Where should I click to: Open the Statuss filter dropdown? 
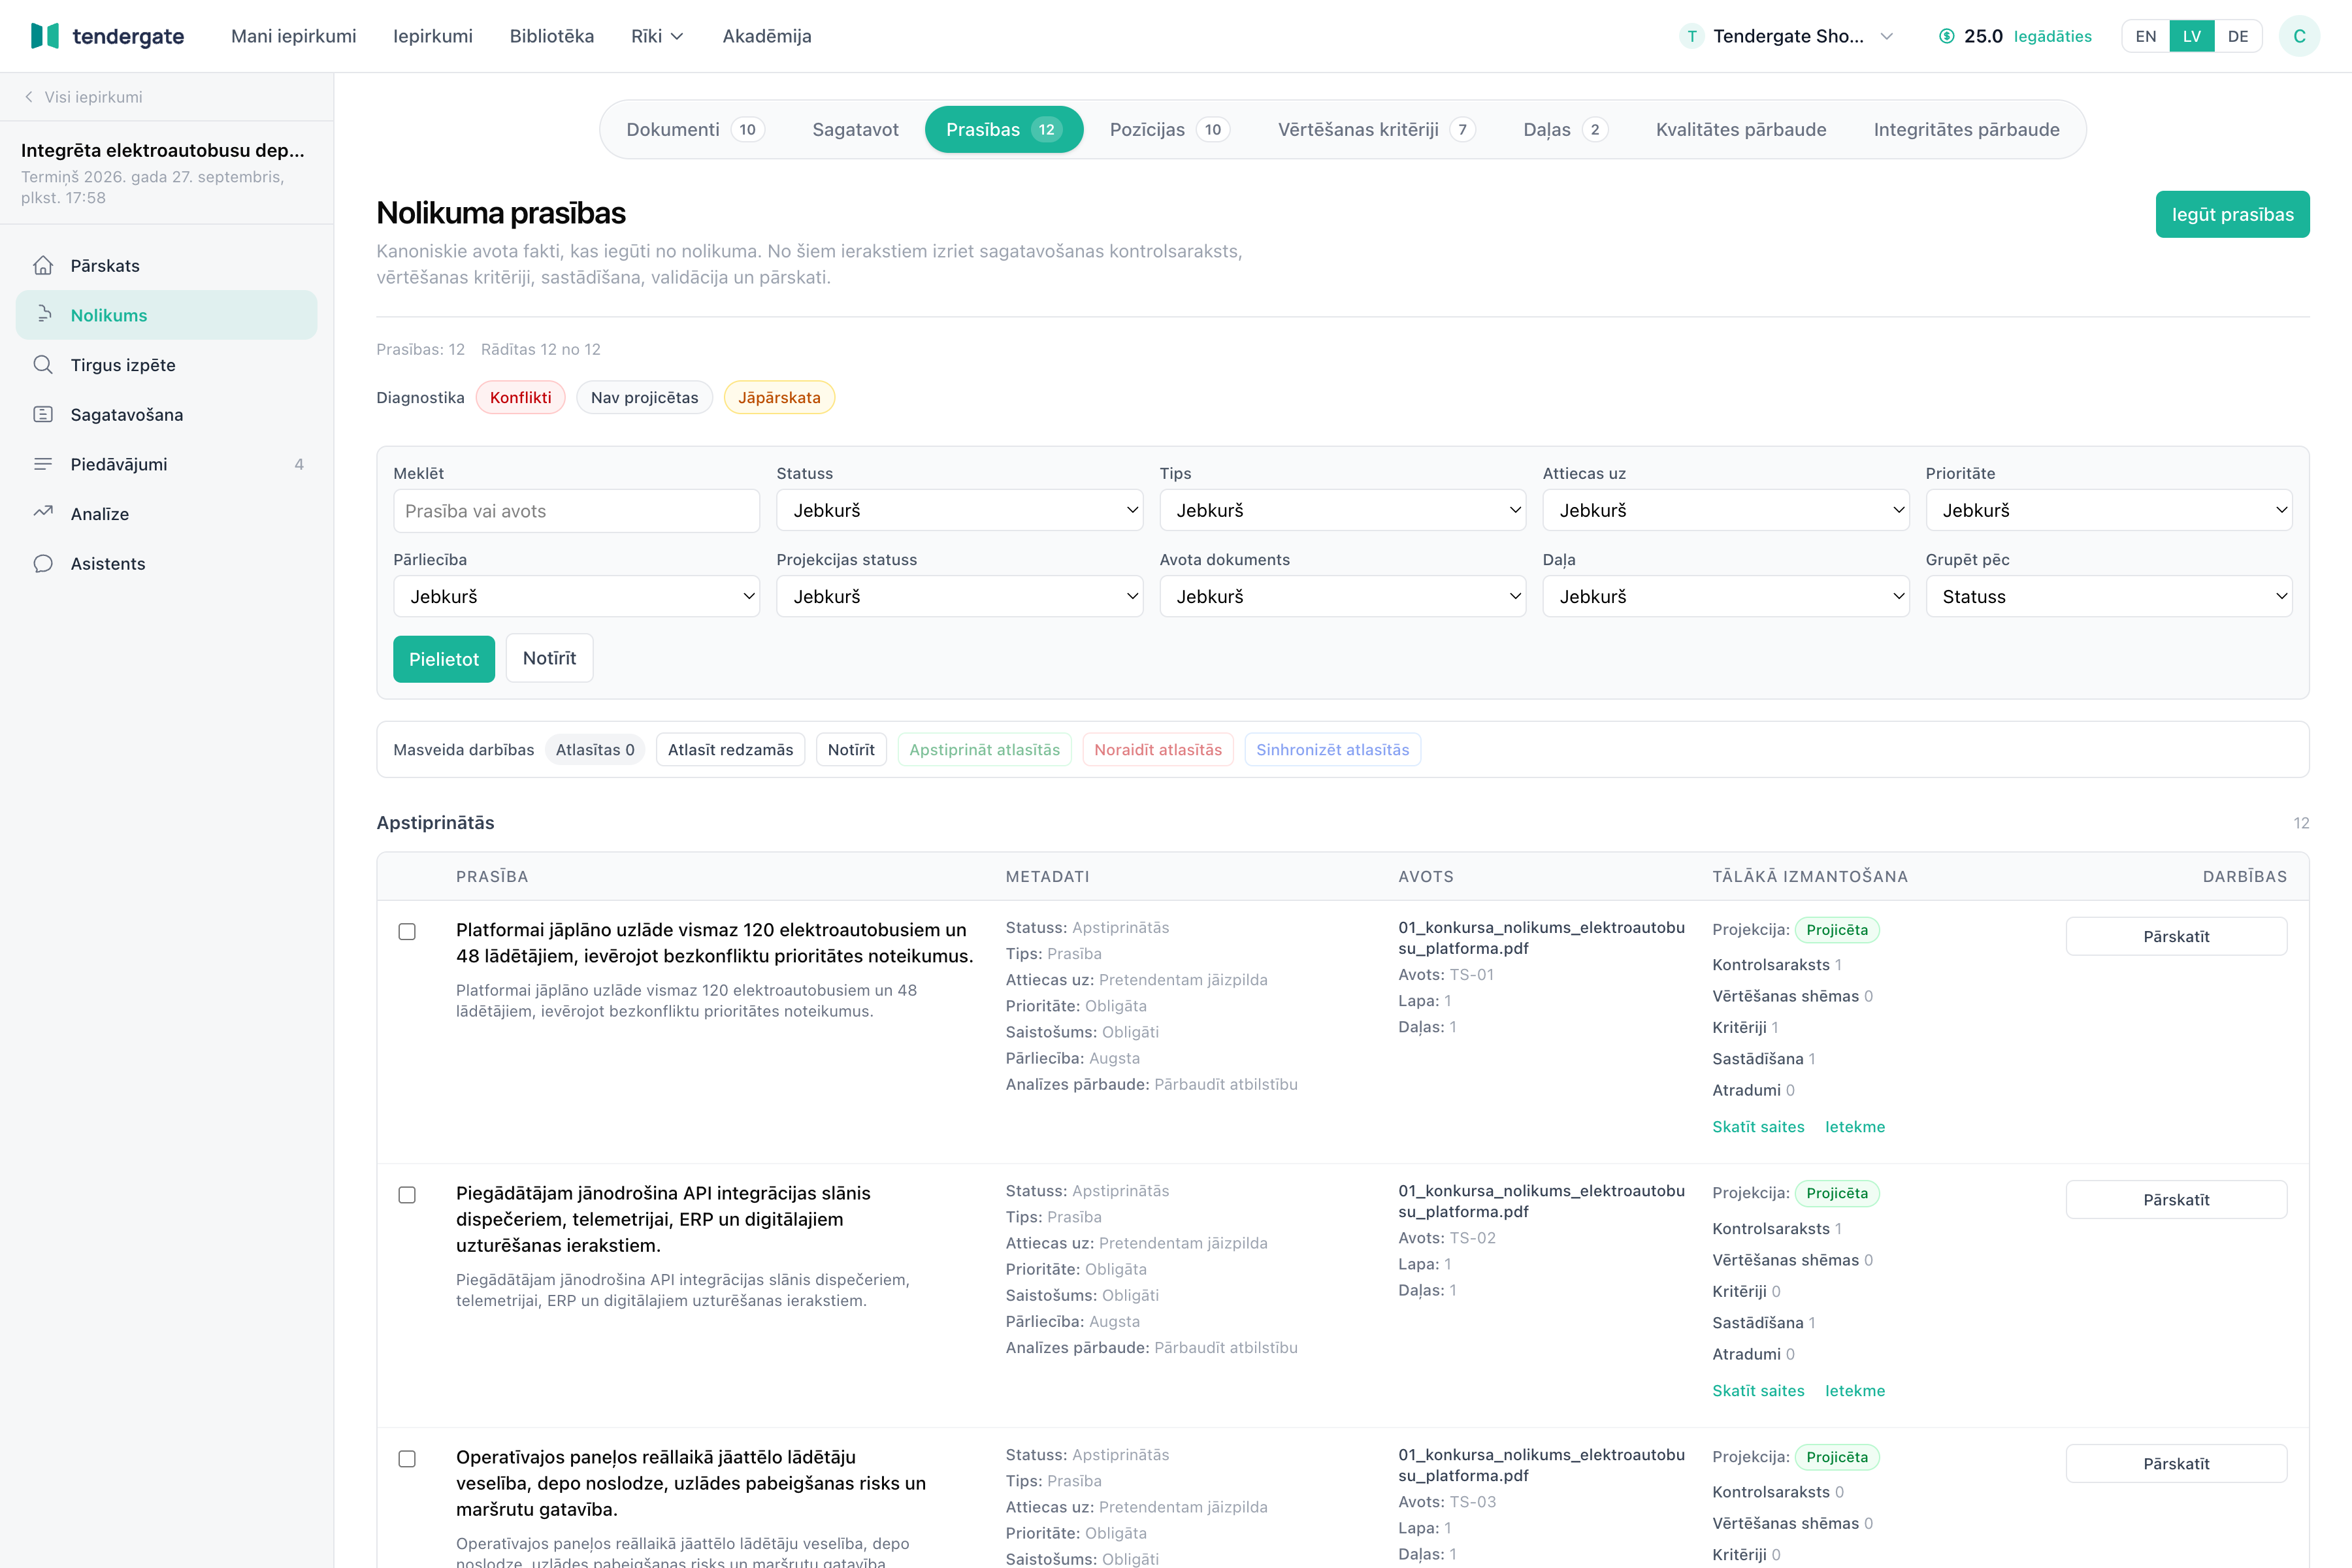[x=959, y=510]
